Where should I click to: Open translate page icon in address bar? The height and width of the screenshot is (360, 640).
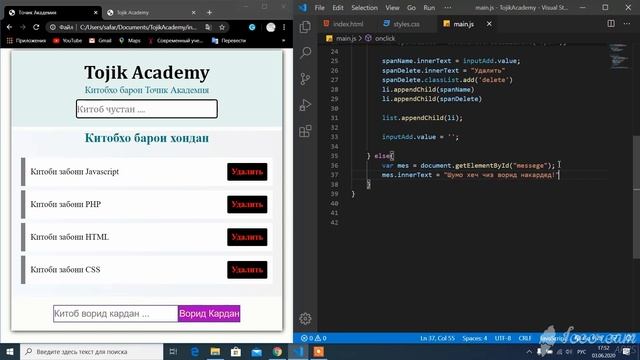208,27
